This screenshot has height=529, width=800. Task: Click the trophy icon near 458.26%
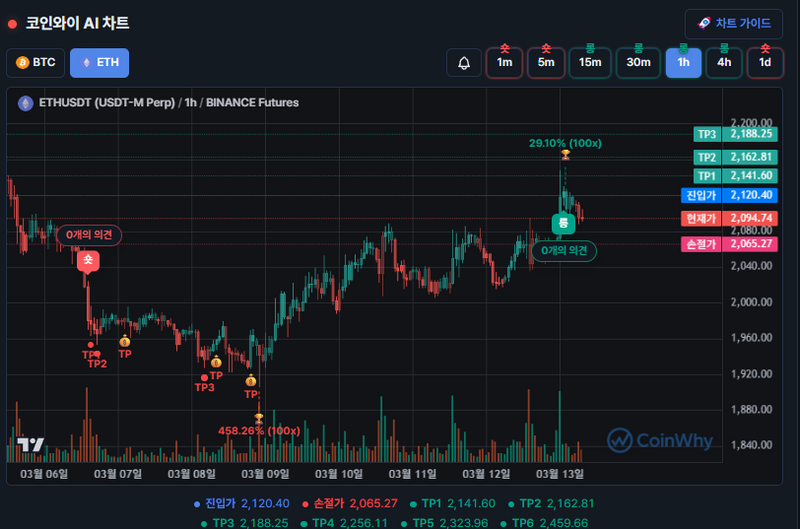(258, 418)
